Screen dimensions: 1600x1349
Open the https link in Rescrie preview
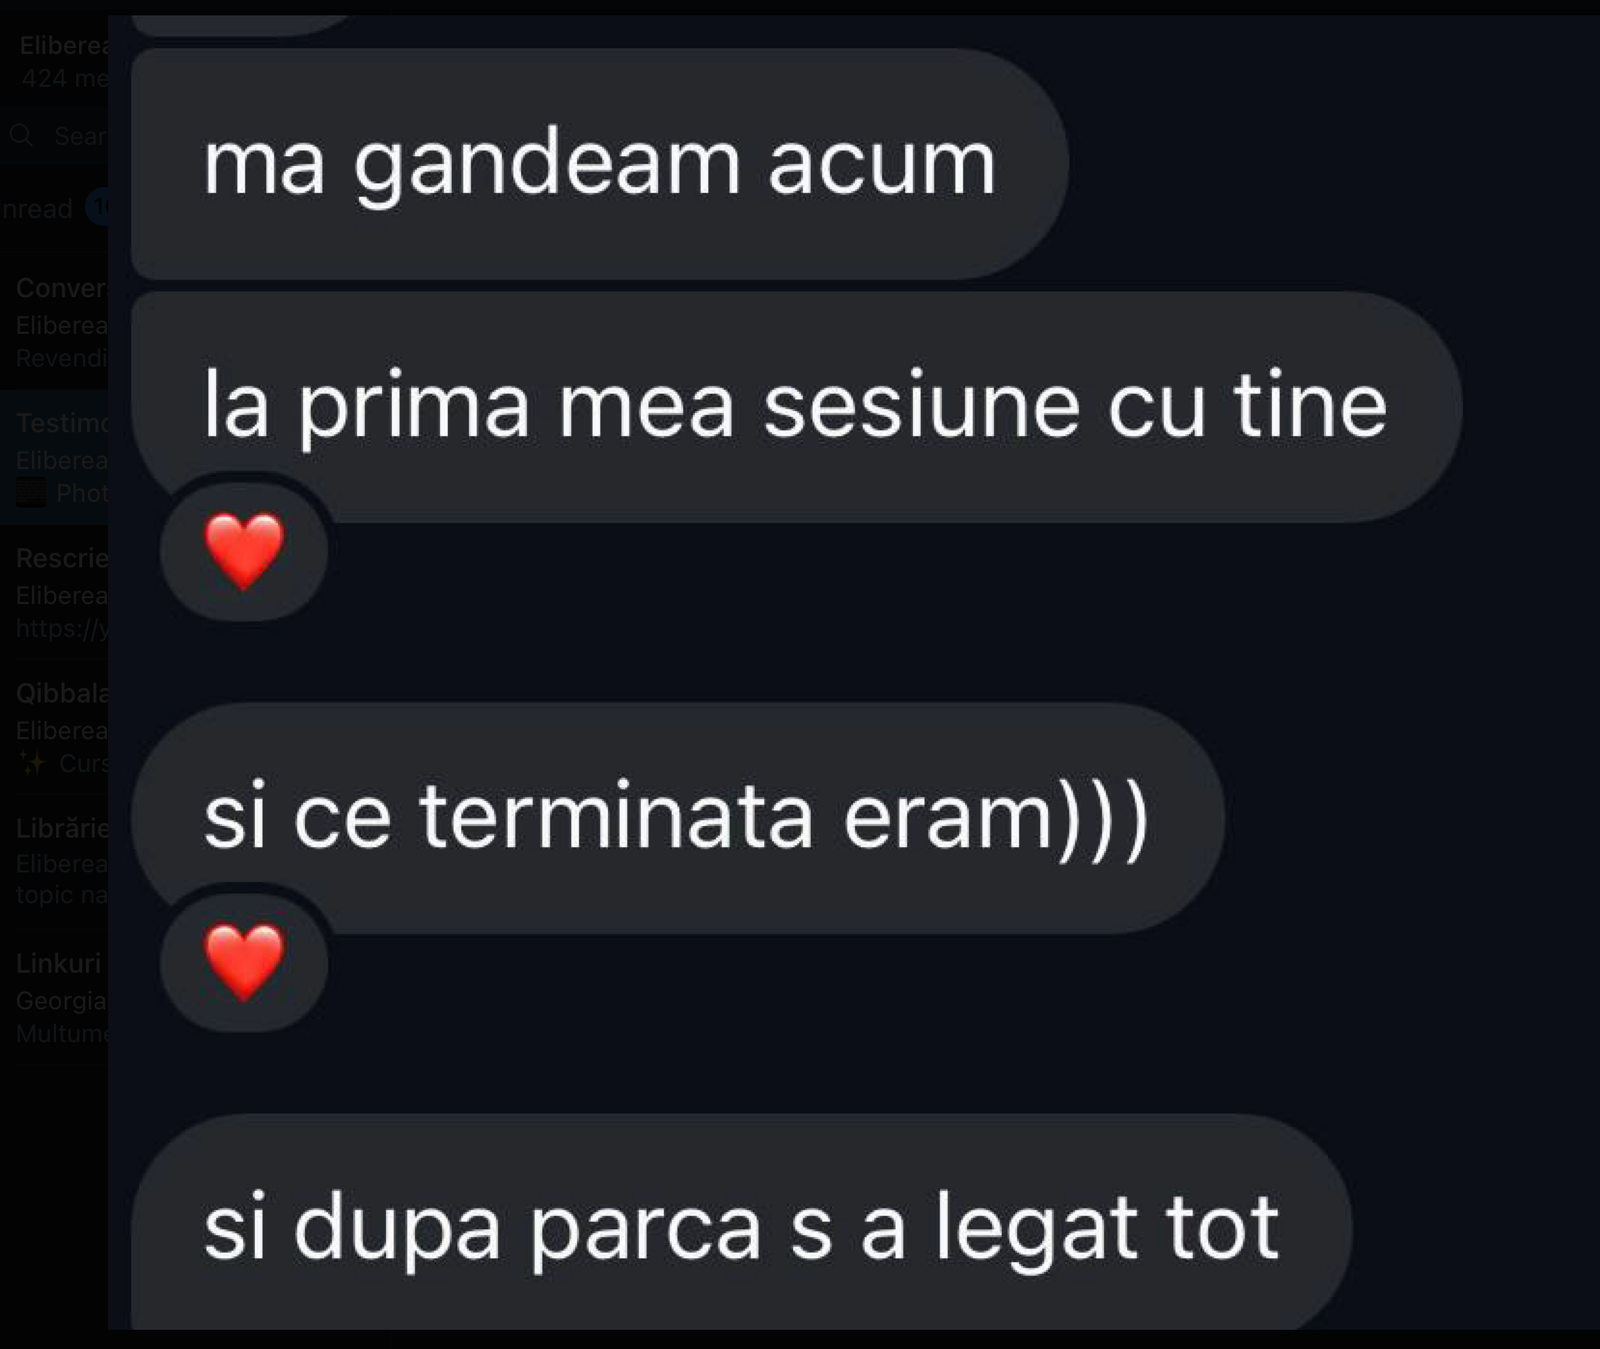click(x=62, y=628)
